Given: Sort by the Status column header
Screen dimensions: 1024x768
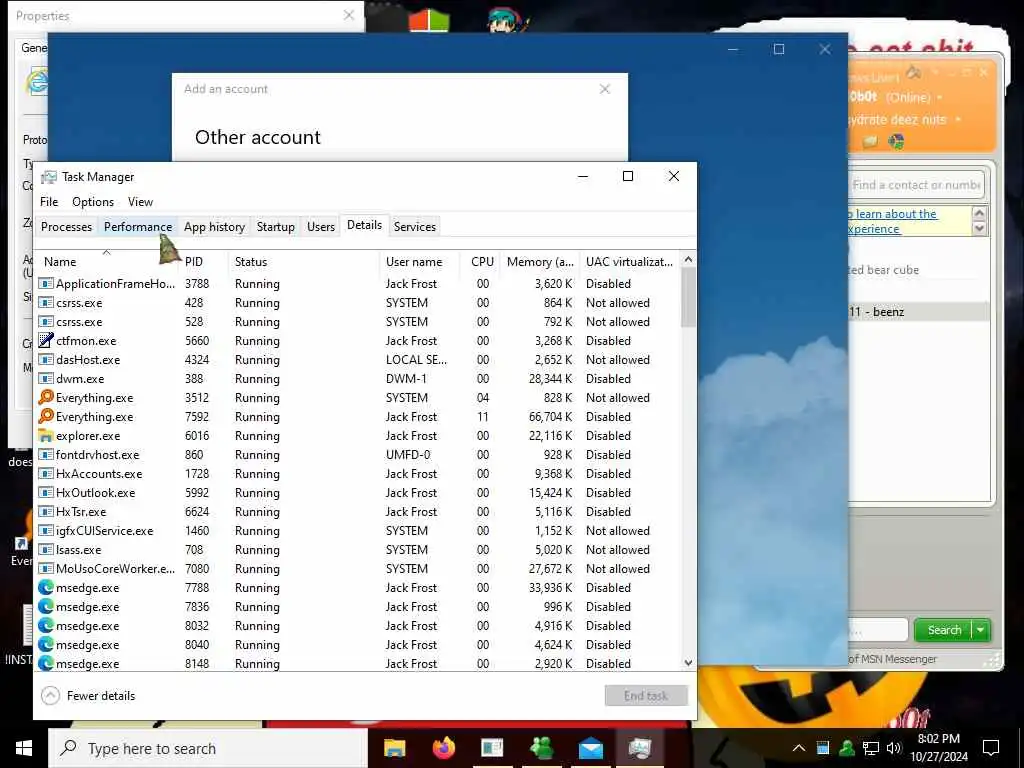Looking at the screenshot, I should (304, 261).
